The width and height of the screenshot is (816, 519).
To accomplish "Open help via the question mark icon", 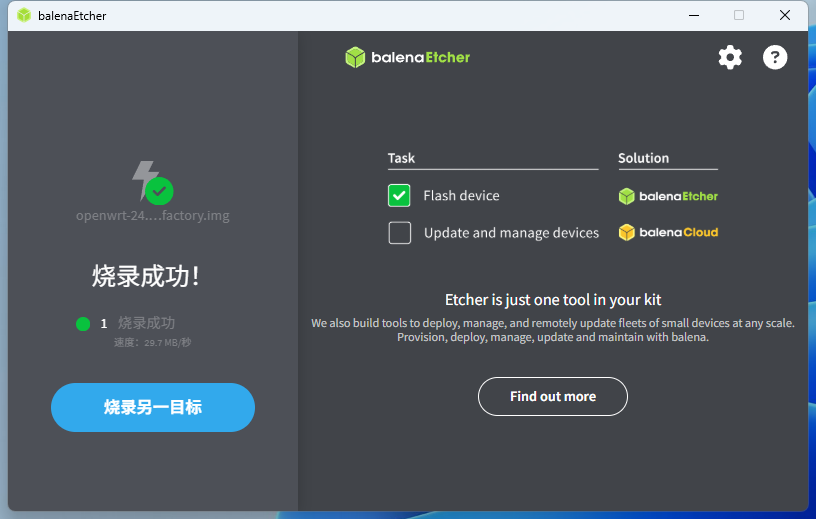I will pos(775,57).
